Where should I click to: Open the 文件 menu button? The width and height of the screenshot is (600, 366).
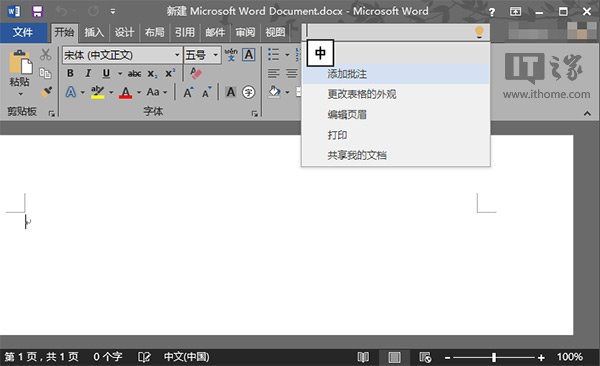(23, 32)
